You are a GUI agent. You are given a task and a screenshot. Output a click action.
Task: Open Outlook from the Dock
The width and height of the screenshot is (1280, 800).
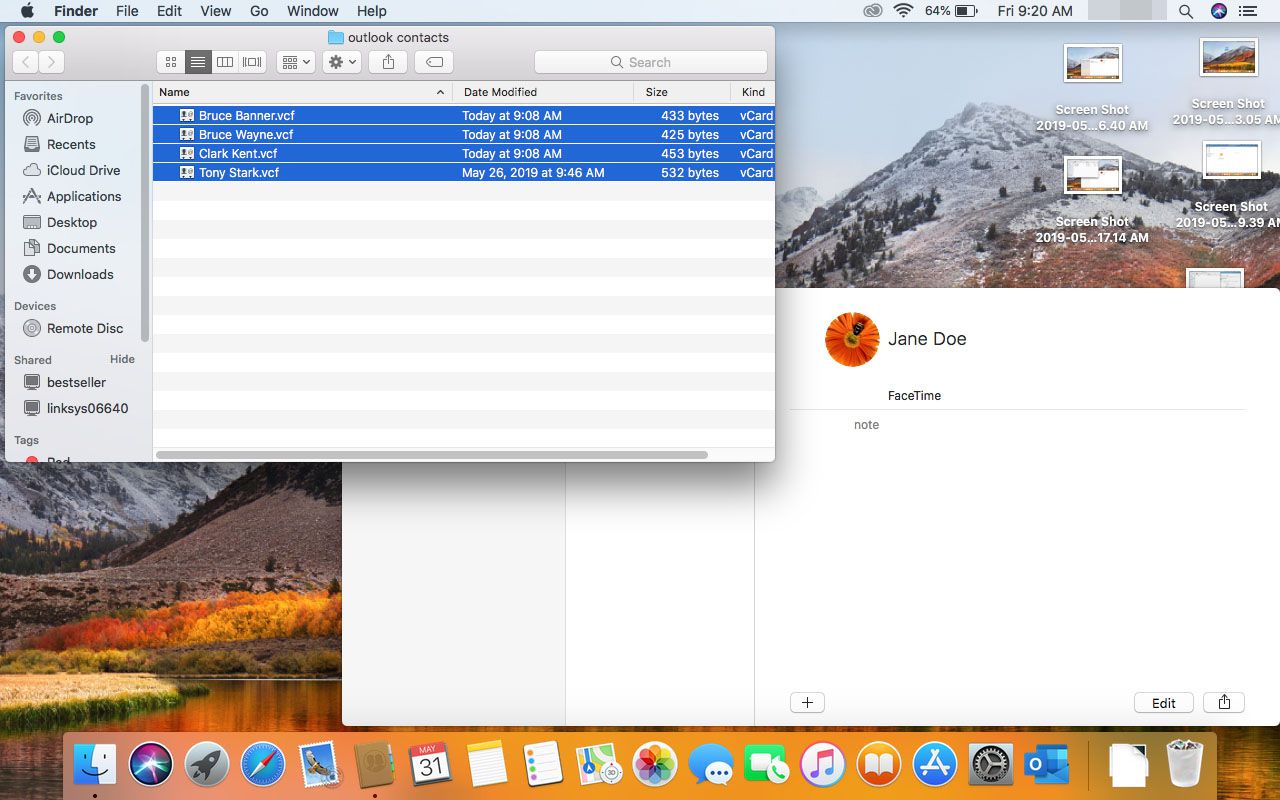(1047, 765)
